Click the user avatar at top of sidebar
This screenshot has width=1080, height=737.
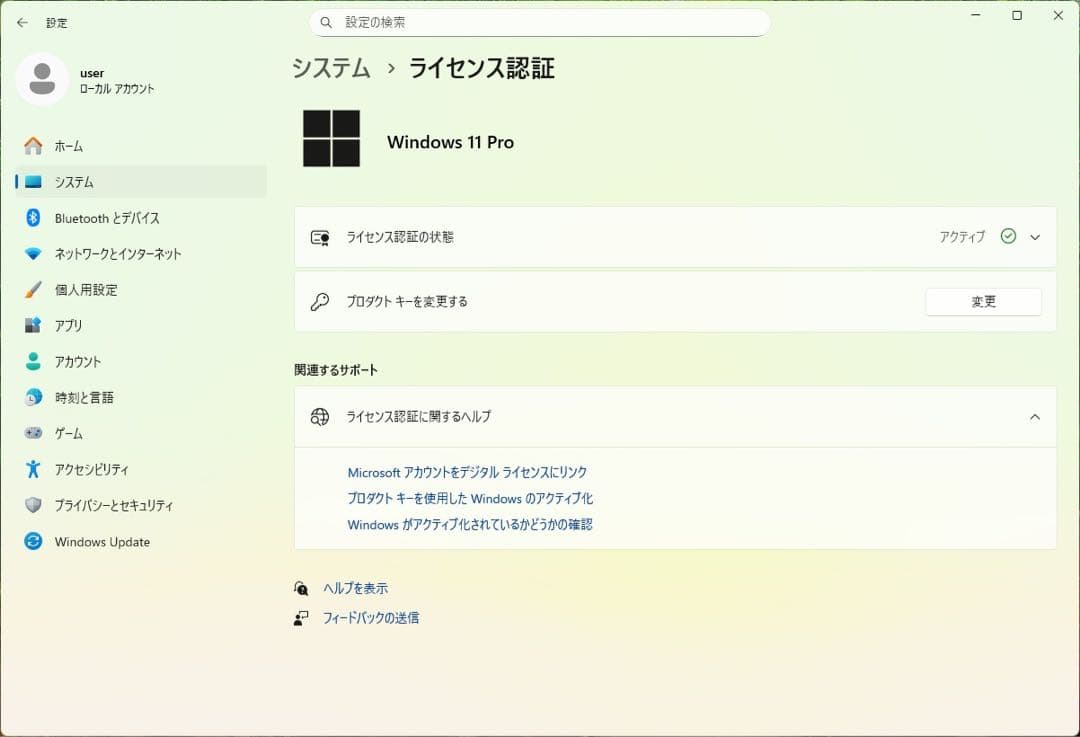pos(42,78)
